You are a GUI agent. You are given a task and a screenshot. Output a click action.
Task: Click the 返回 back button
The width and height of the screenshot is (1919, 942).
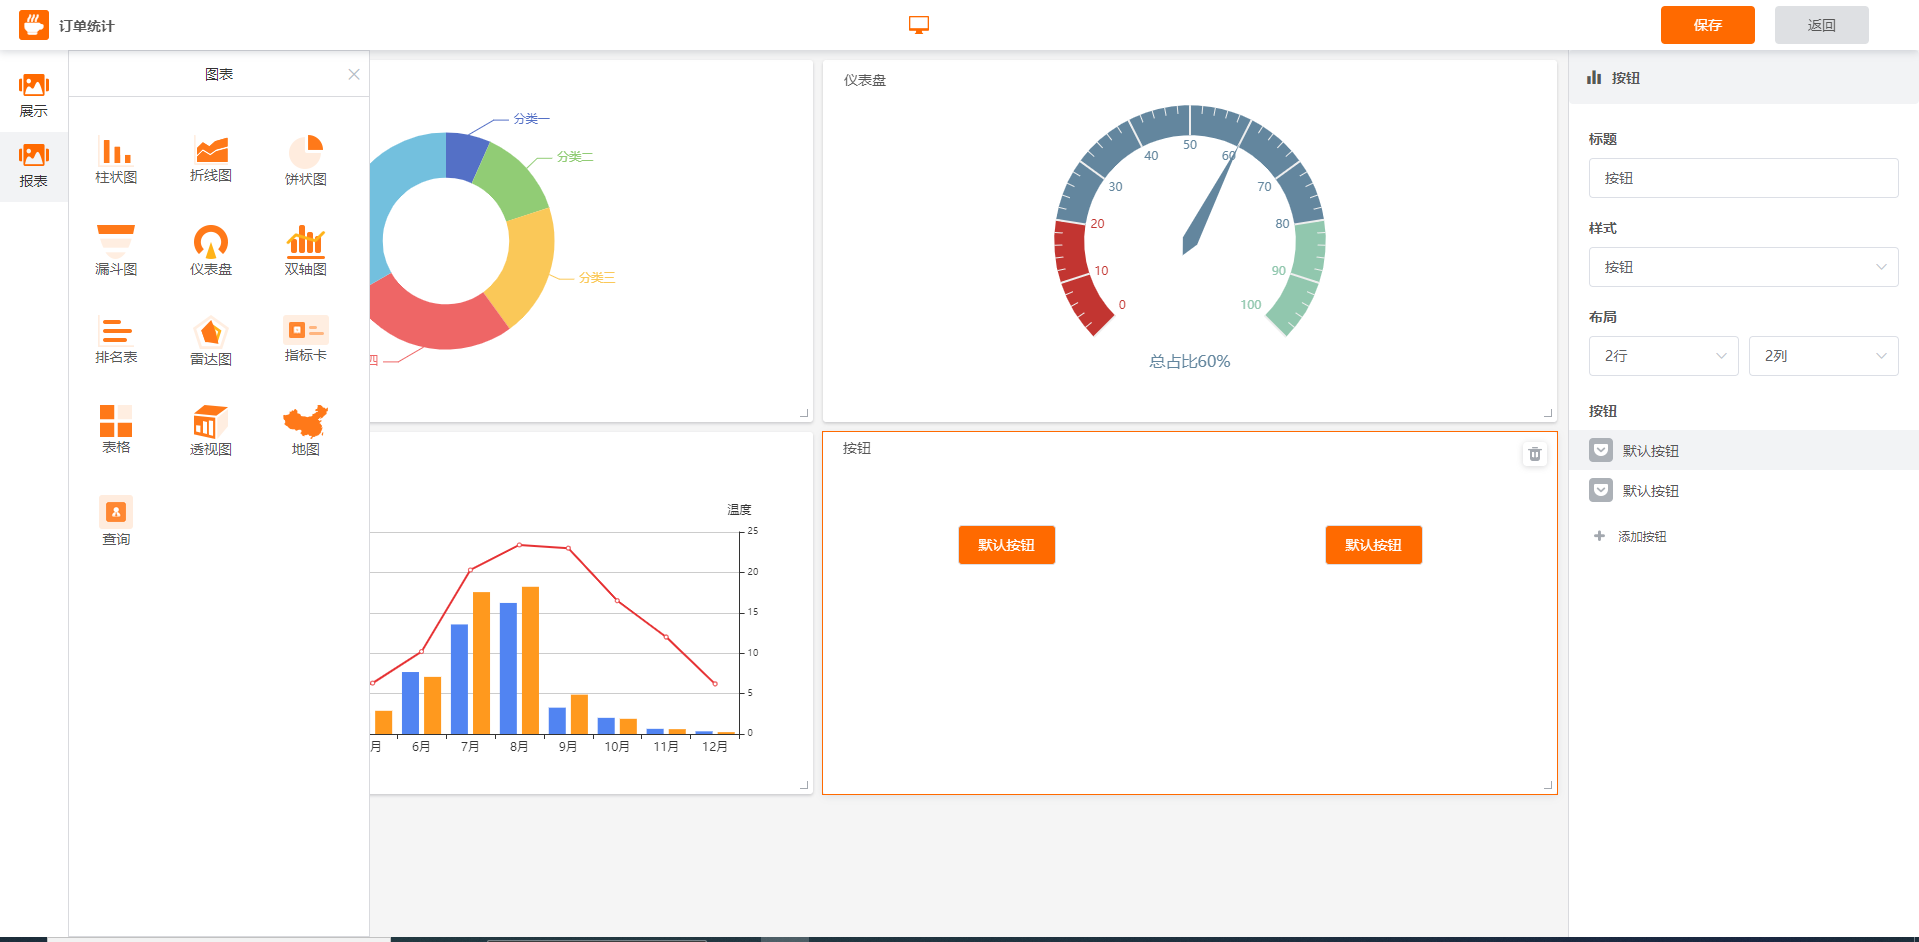coord(1822,25)
